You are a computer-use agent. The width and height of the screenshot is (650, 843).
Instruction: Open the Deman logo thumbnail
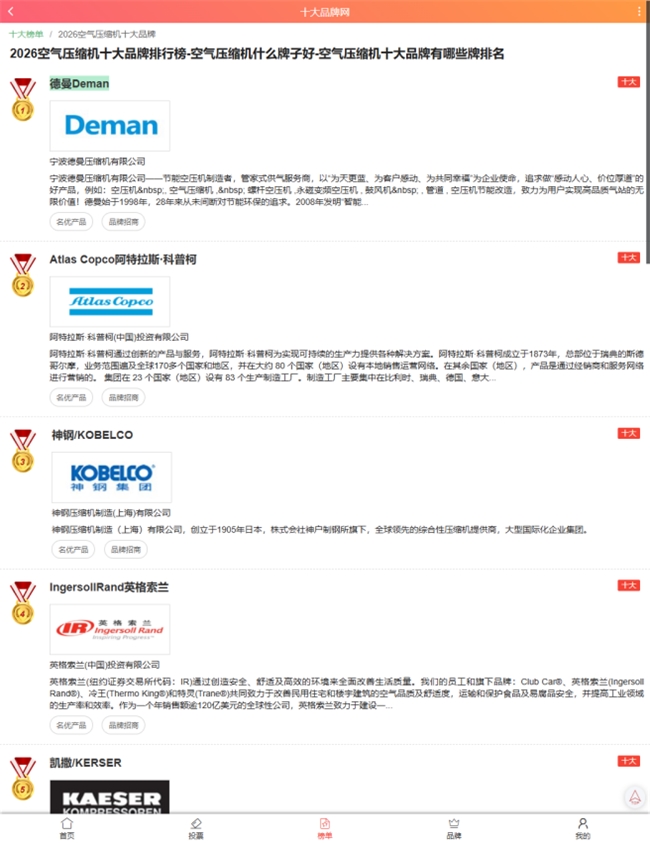click(110, 126)
